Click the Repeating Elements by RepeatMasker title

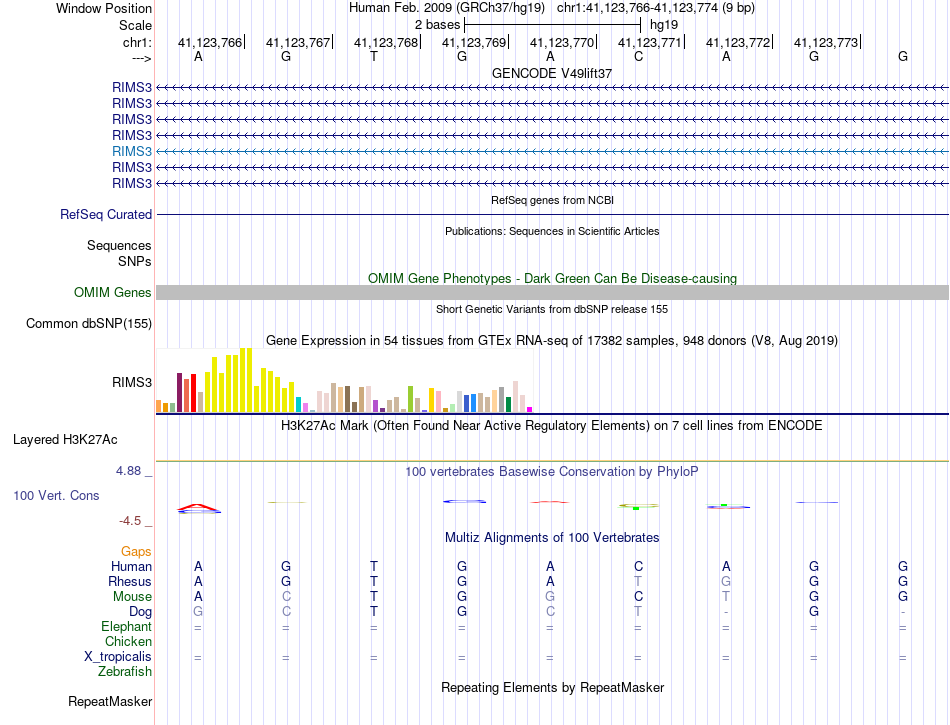tap(552, 687)
